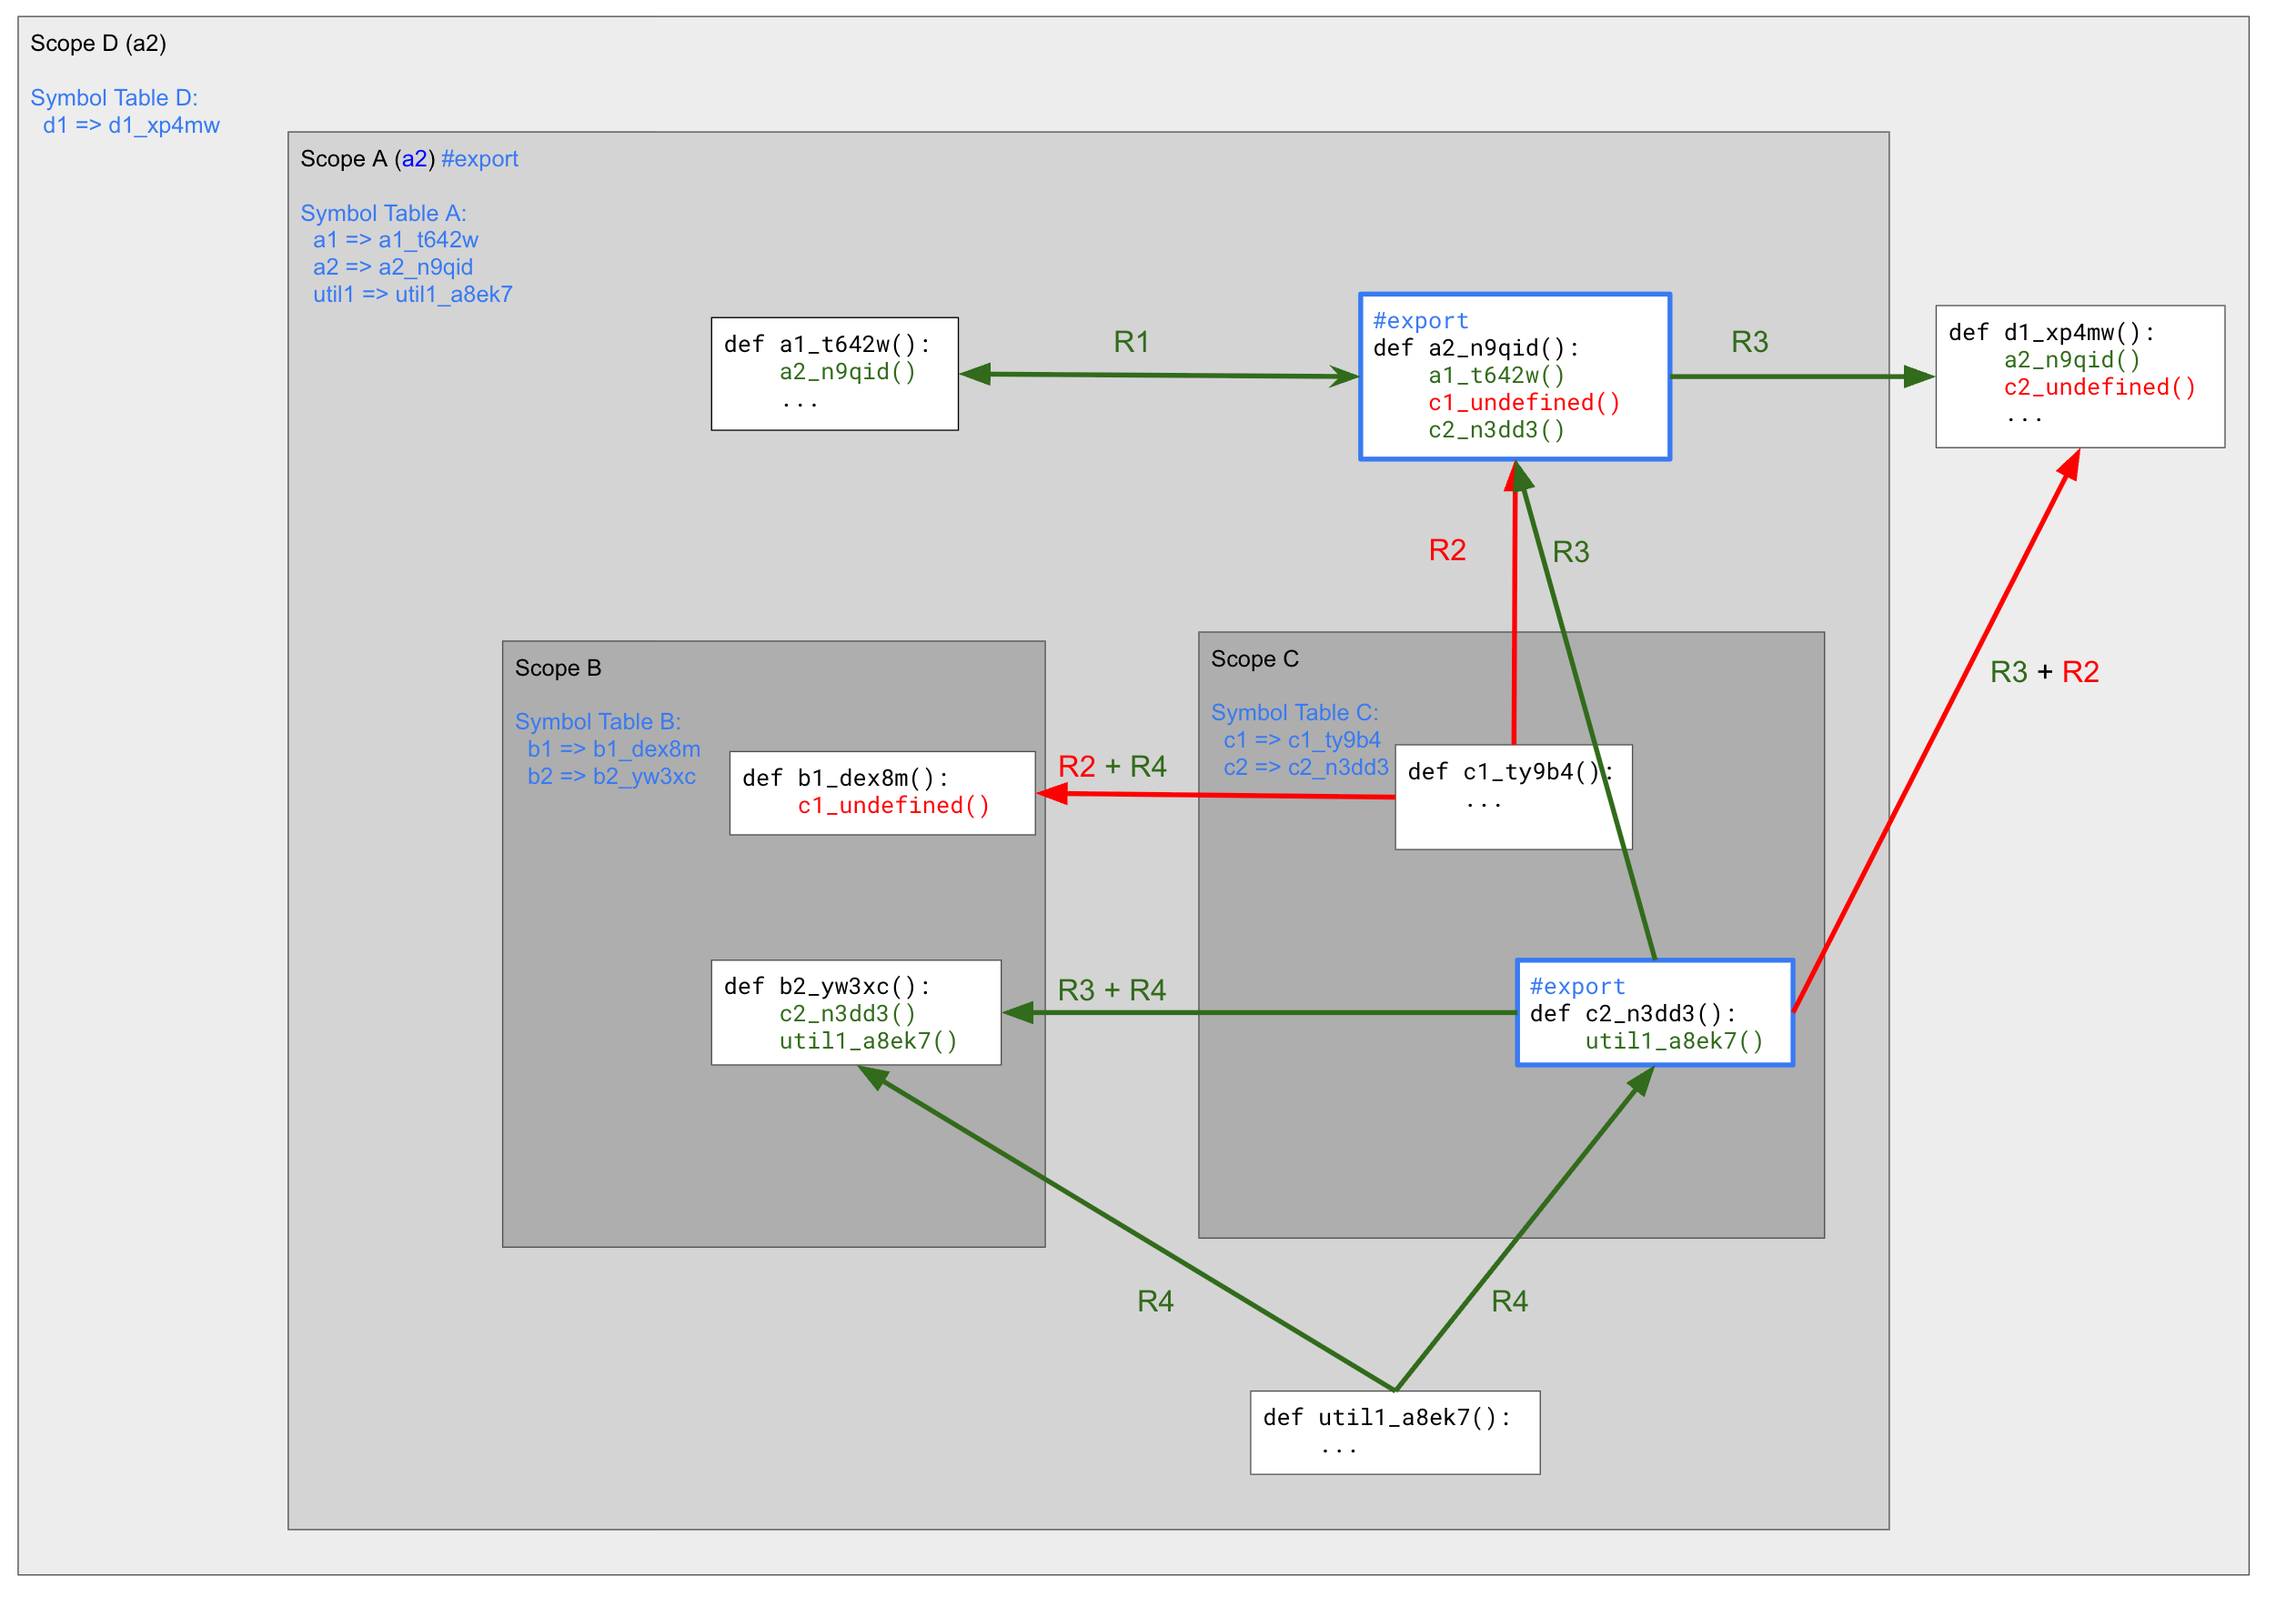
Task: Click the R3 + R4 arrow label
Action: [x=1111, y=990]
